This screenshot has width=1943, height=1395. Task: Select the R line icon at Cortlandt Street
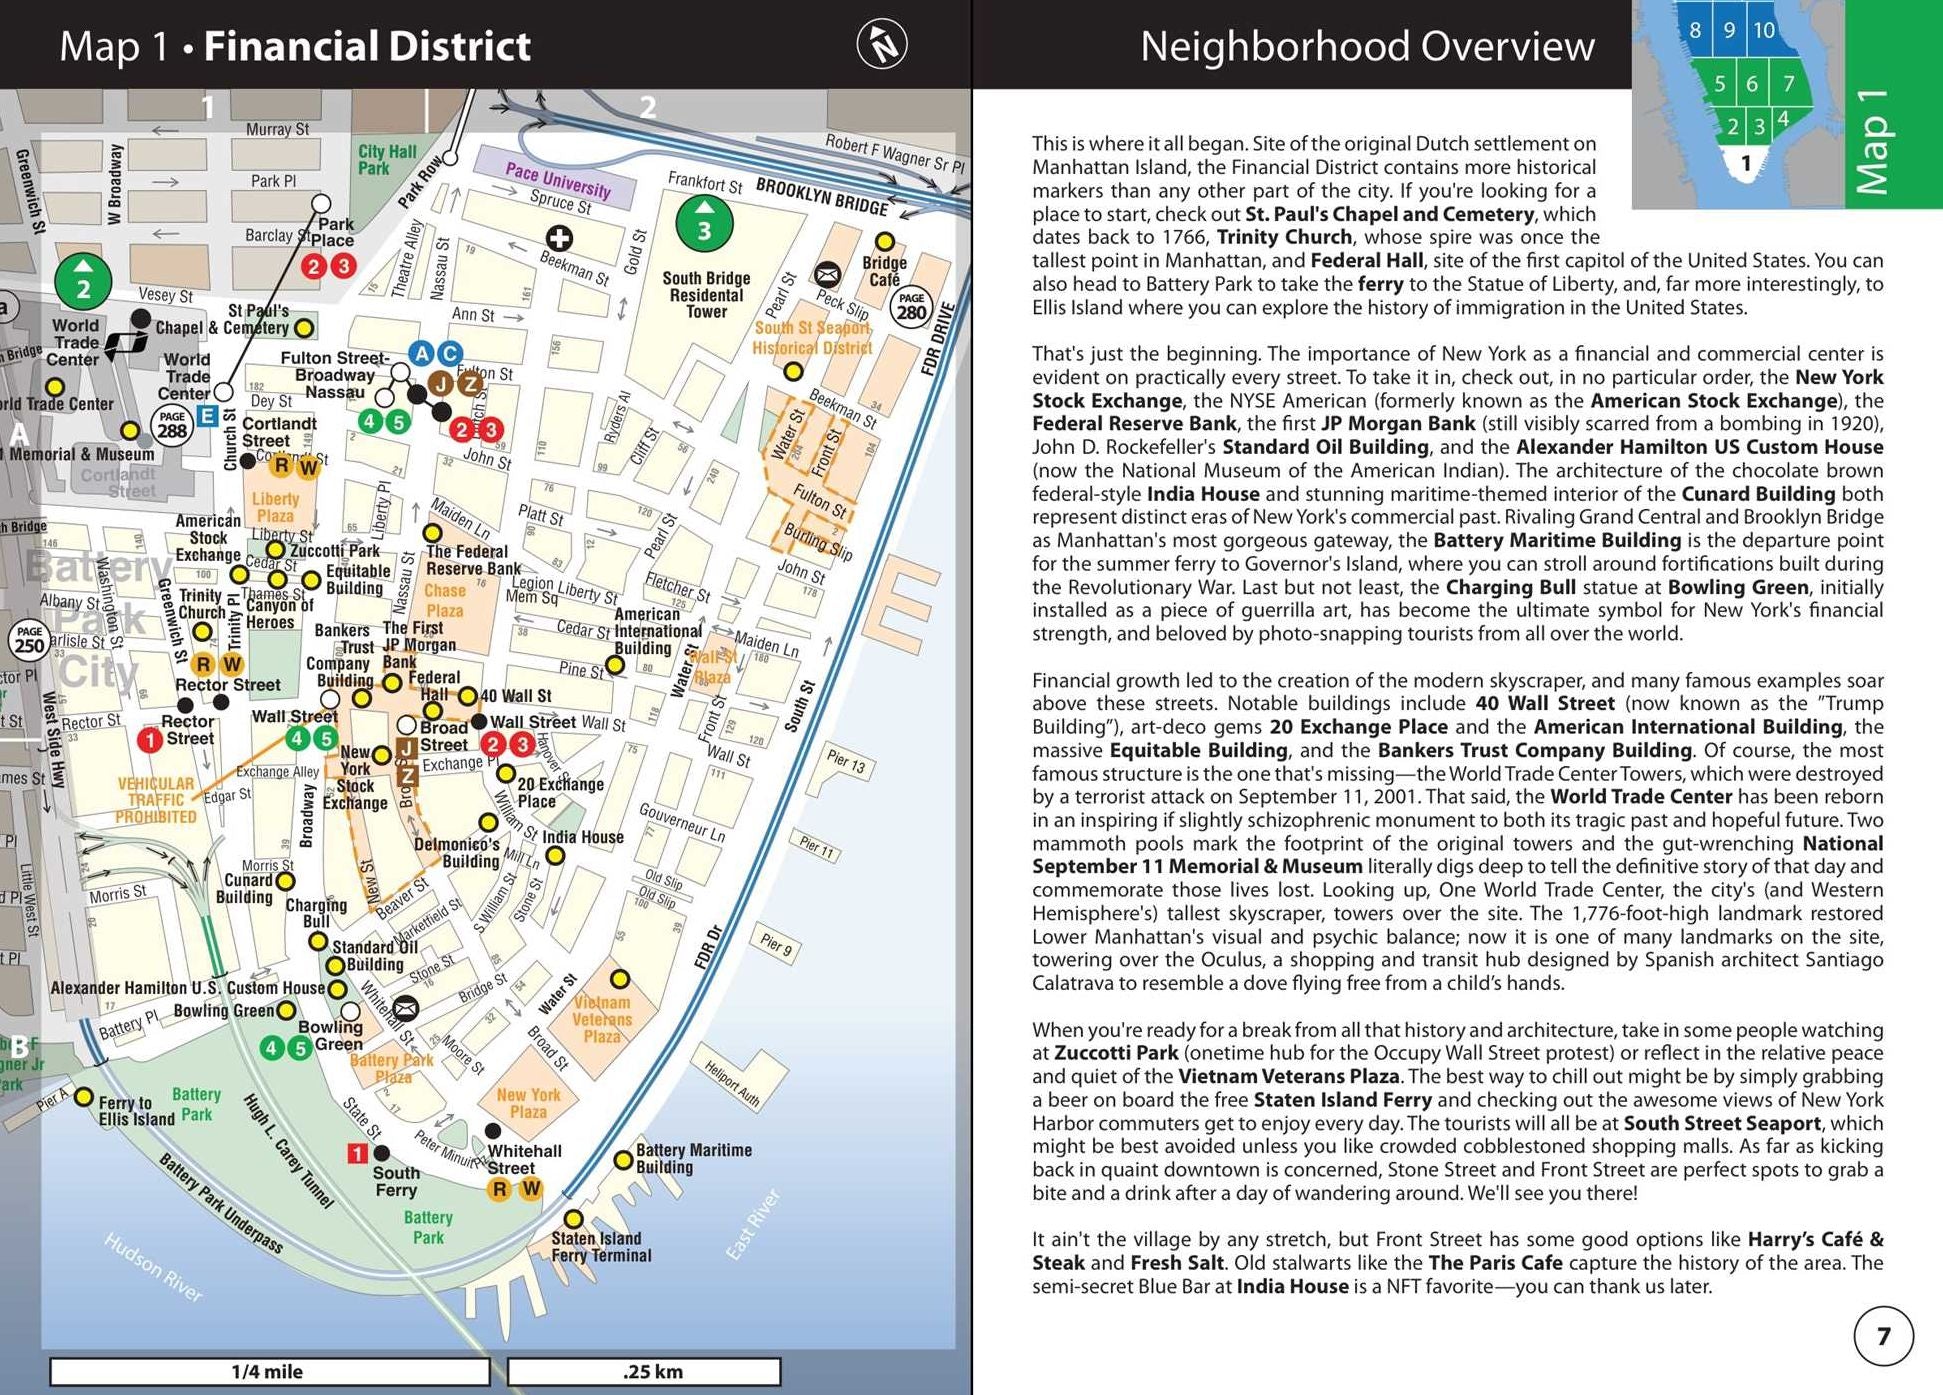coord(282,466)
